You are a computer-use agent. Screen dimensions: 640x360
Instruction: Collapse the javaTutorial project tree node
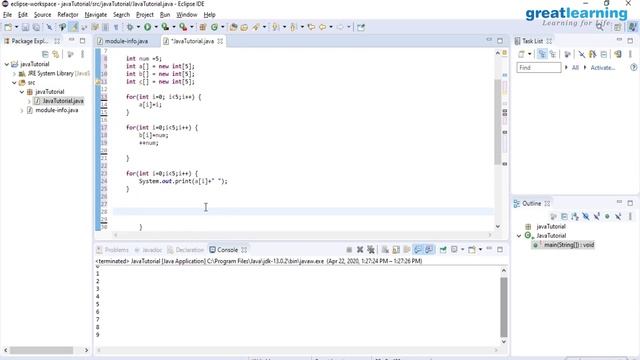click(x=7, y=64)
